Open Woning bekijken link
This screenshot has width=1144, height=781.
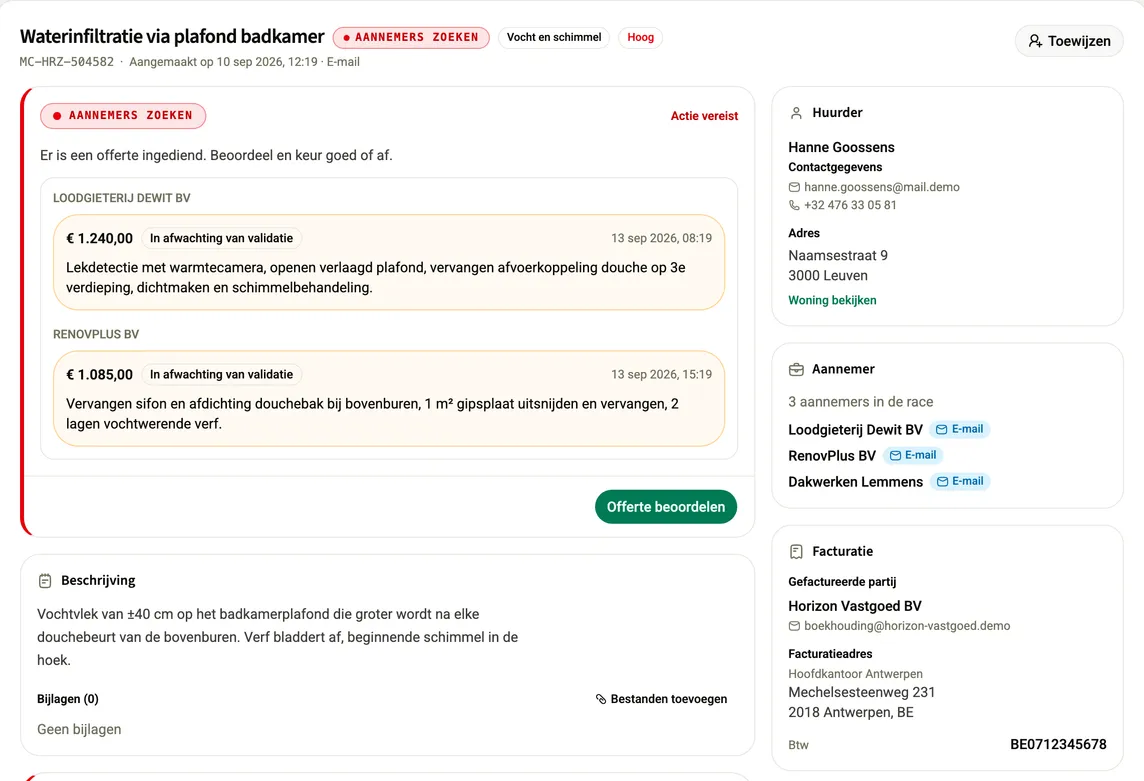[x=832, y=300]
